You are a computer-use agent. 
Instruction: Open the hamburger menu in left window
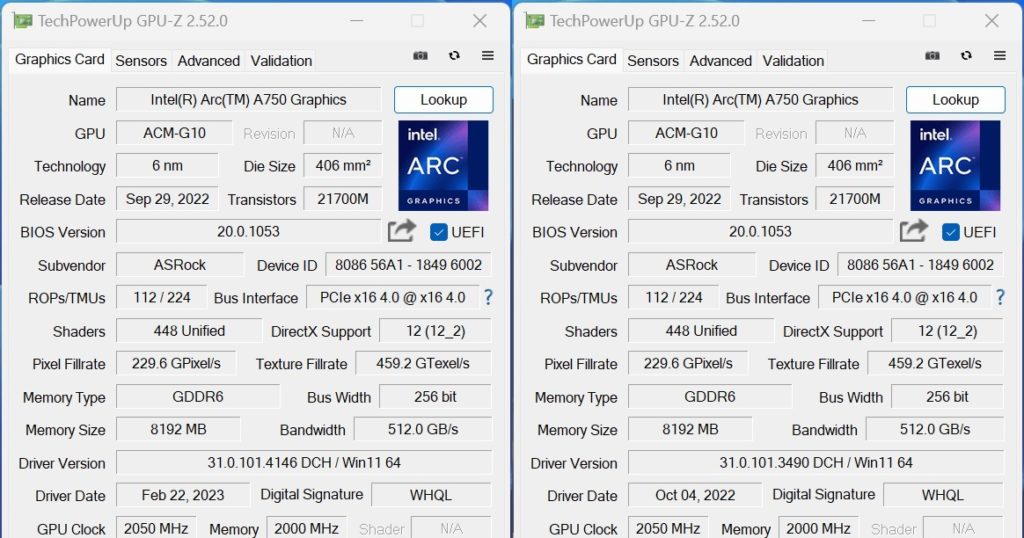[x=488, y=56]
